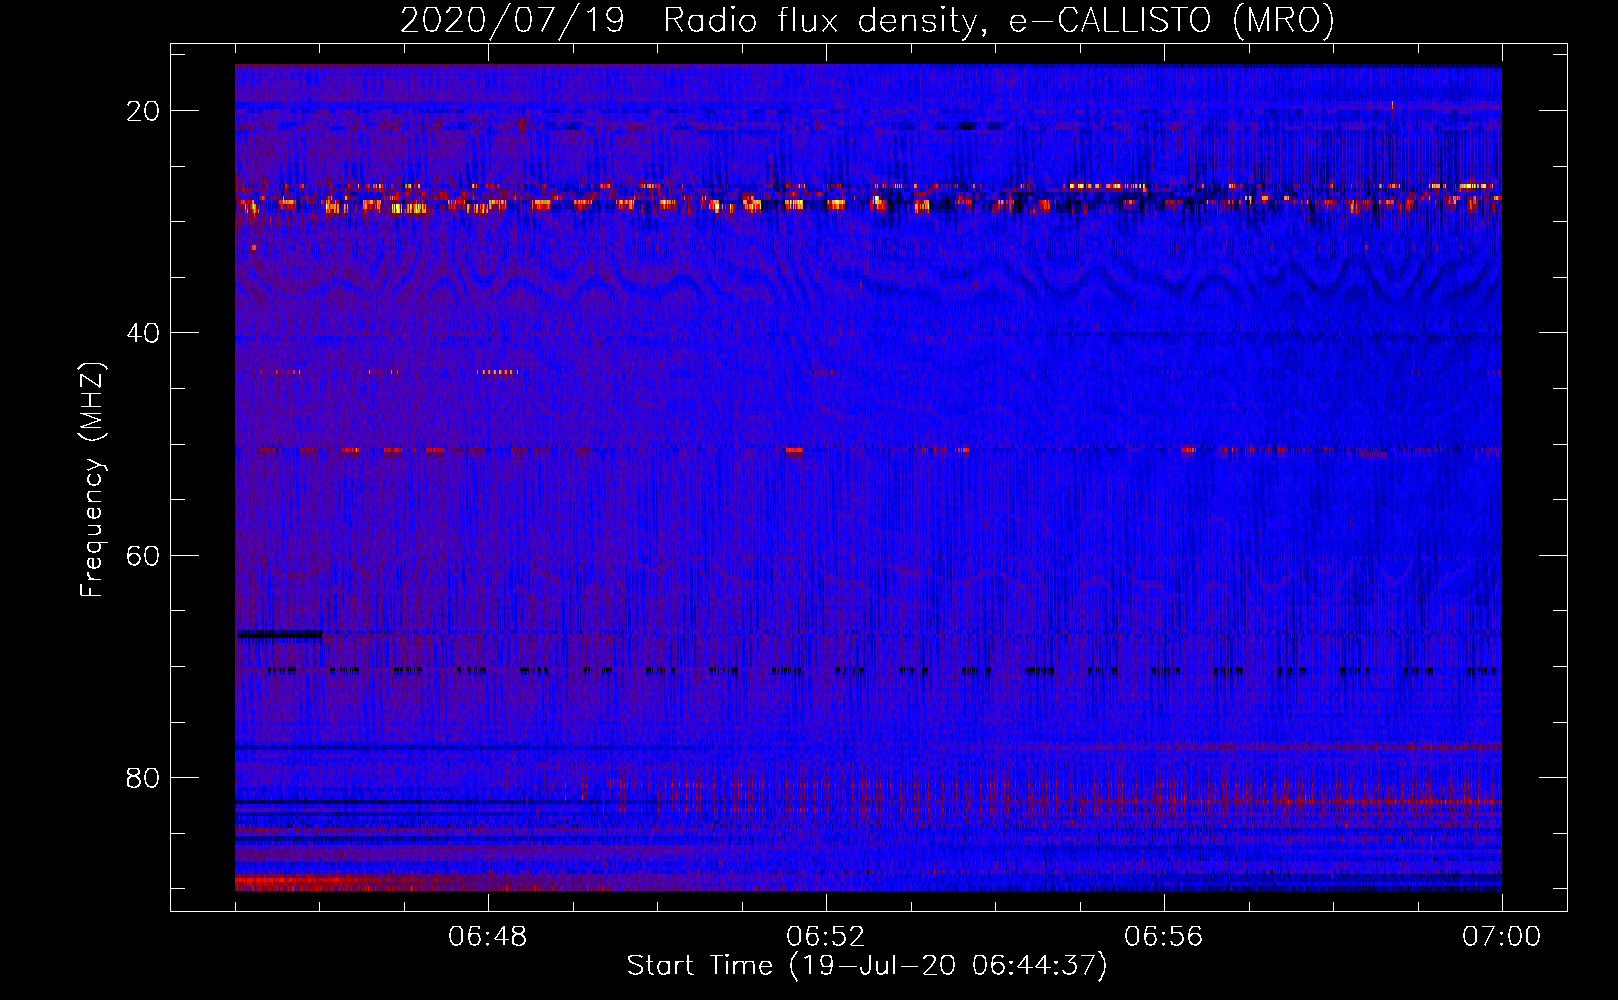
Task: Click the bright red band at the spectrogram's bottom-left corner
Action: pyautogui.click(x=300, y=882)
